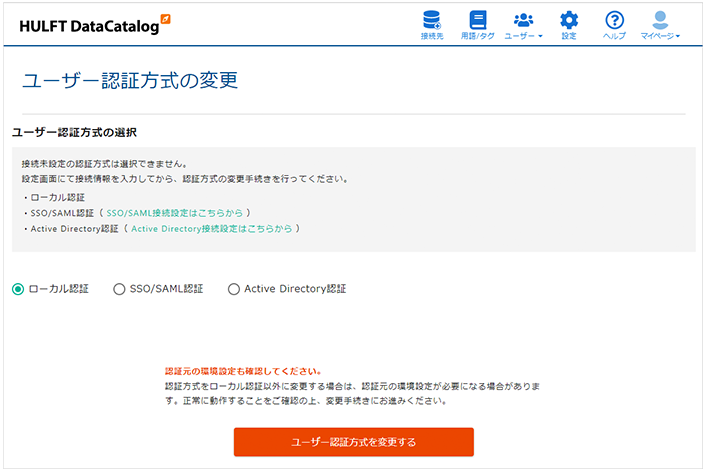Select the ローカル認証 radio button
The height and width of the screenshot is (473, 706).
point(18,289)
